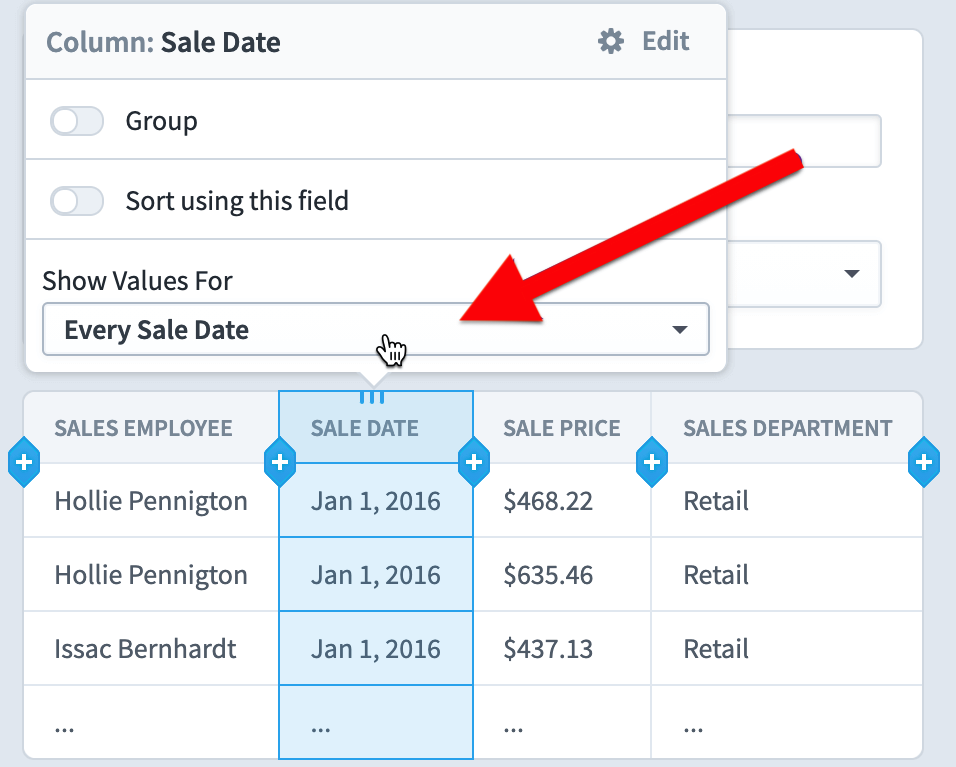
Task: Add column between Sale Date and Sale Price
Action: (474, 462)
